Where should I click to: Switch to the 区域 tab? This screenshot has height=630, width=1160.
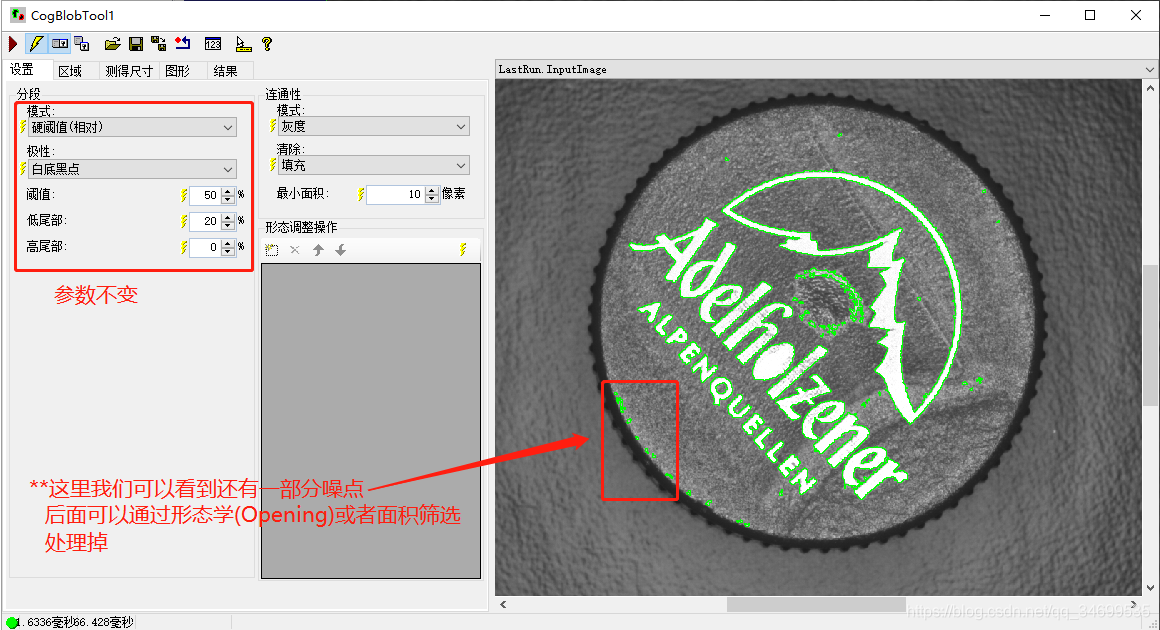point(70,71)
